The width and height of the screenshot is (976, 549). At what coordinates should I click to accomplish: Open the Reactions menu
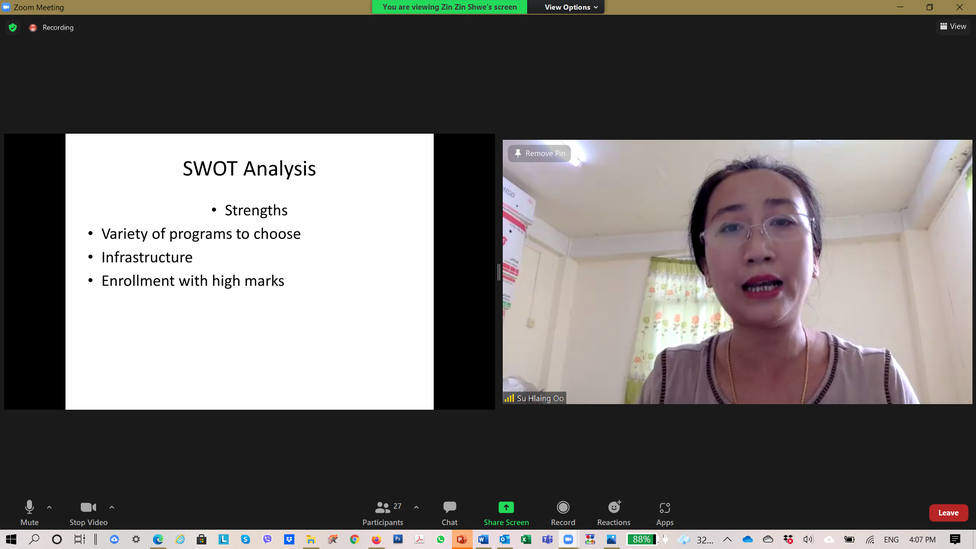pyautogui.click(x=614, y=513)
